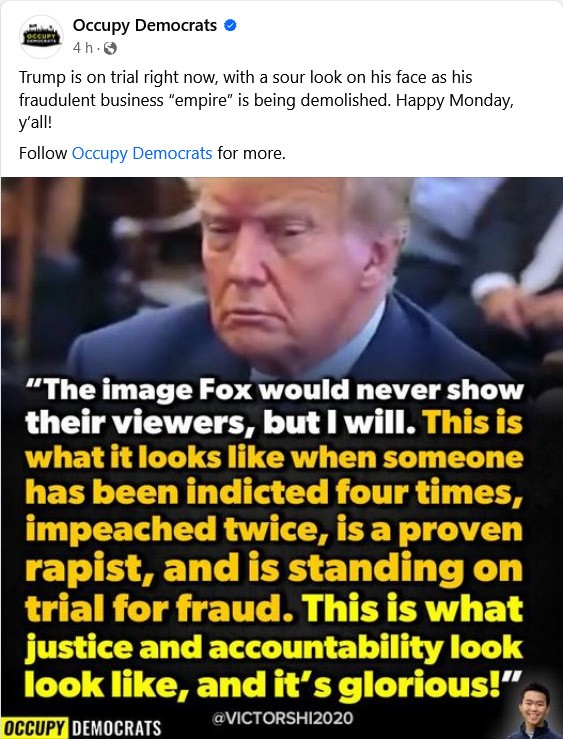Click the small smiling portrait in image corner
This screenshot has height=739, width=563.
536,711
